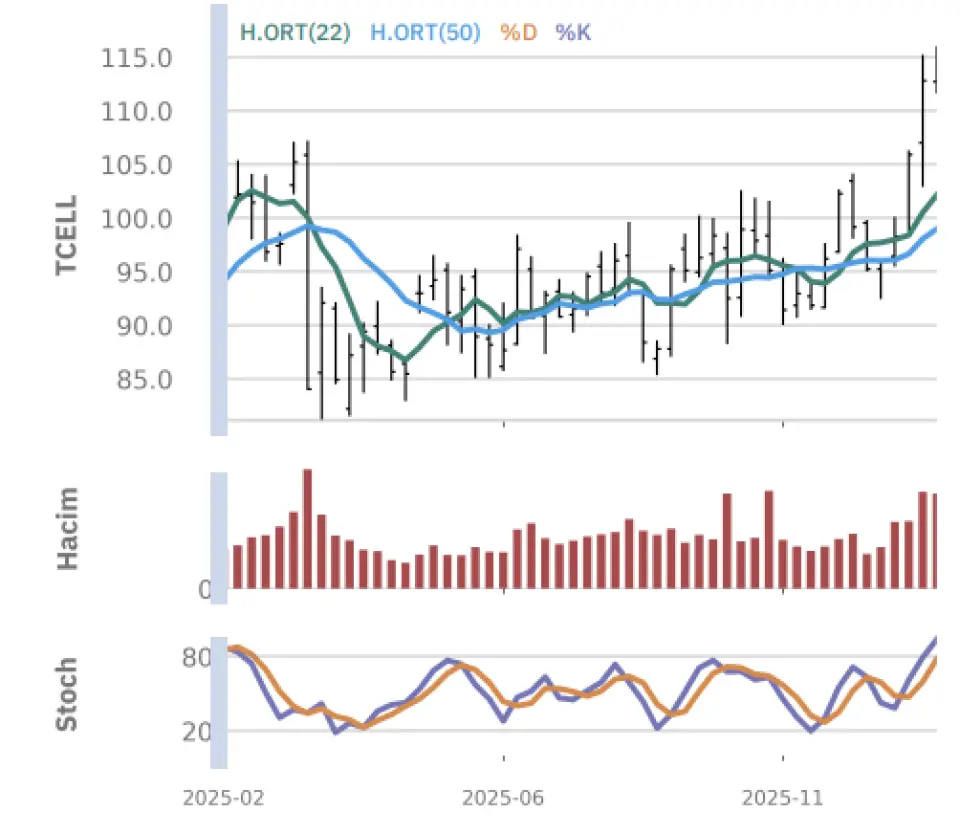
Task: Select the 2025-11 date label
Action: coord(783,799)
